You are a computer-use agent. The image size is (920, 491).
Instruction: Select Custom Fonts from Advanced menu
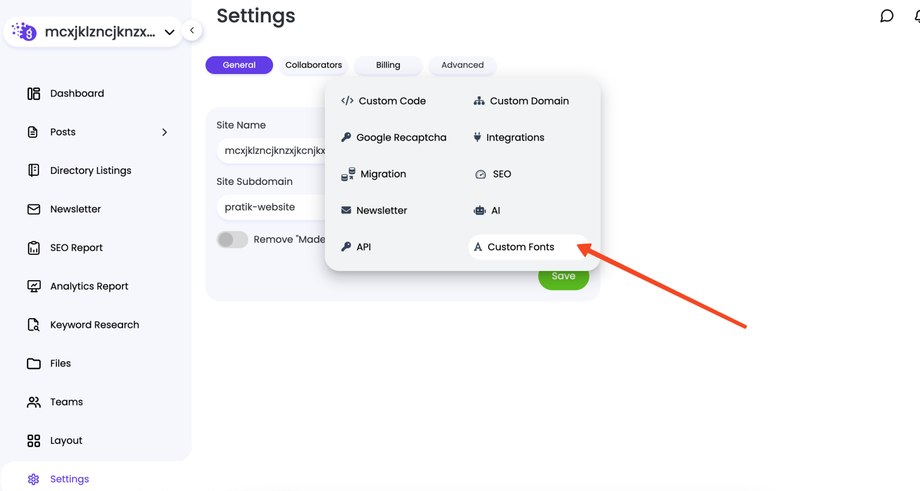(x=520, y=247)
